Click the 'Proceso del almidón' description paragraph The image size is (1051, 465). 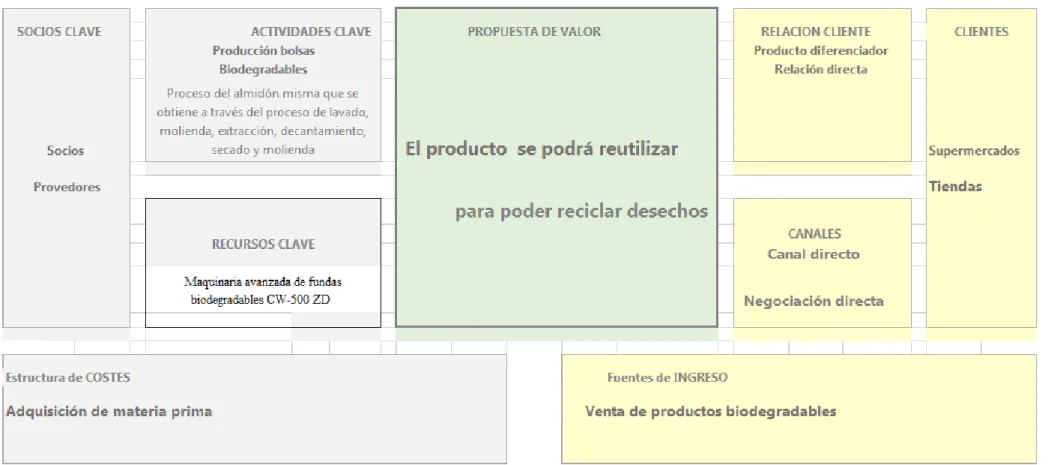pyautogui.click(x=263, y=121)
